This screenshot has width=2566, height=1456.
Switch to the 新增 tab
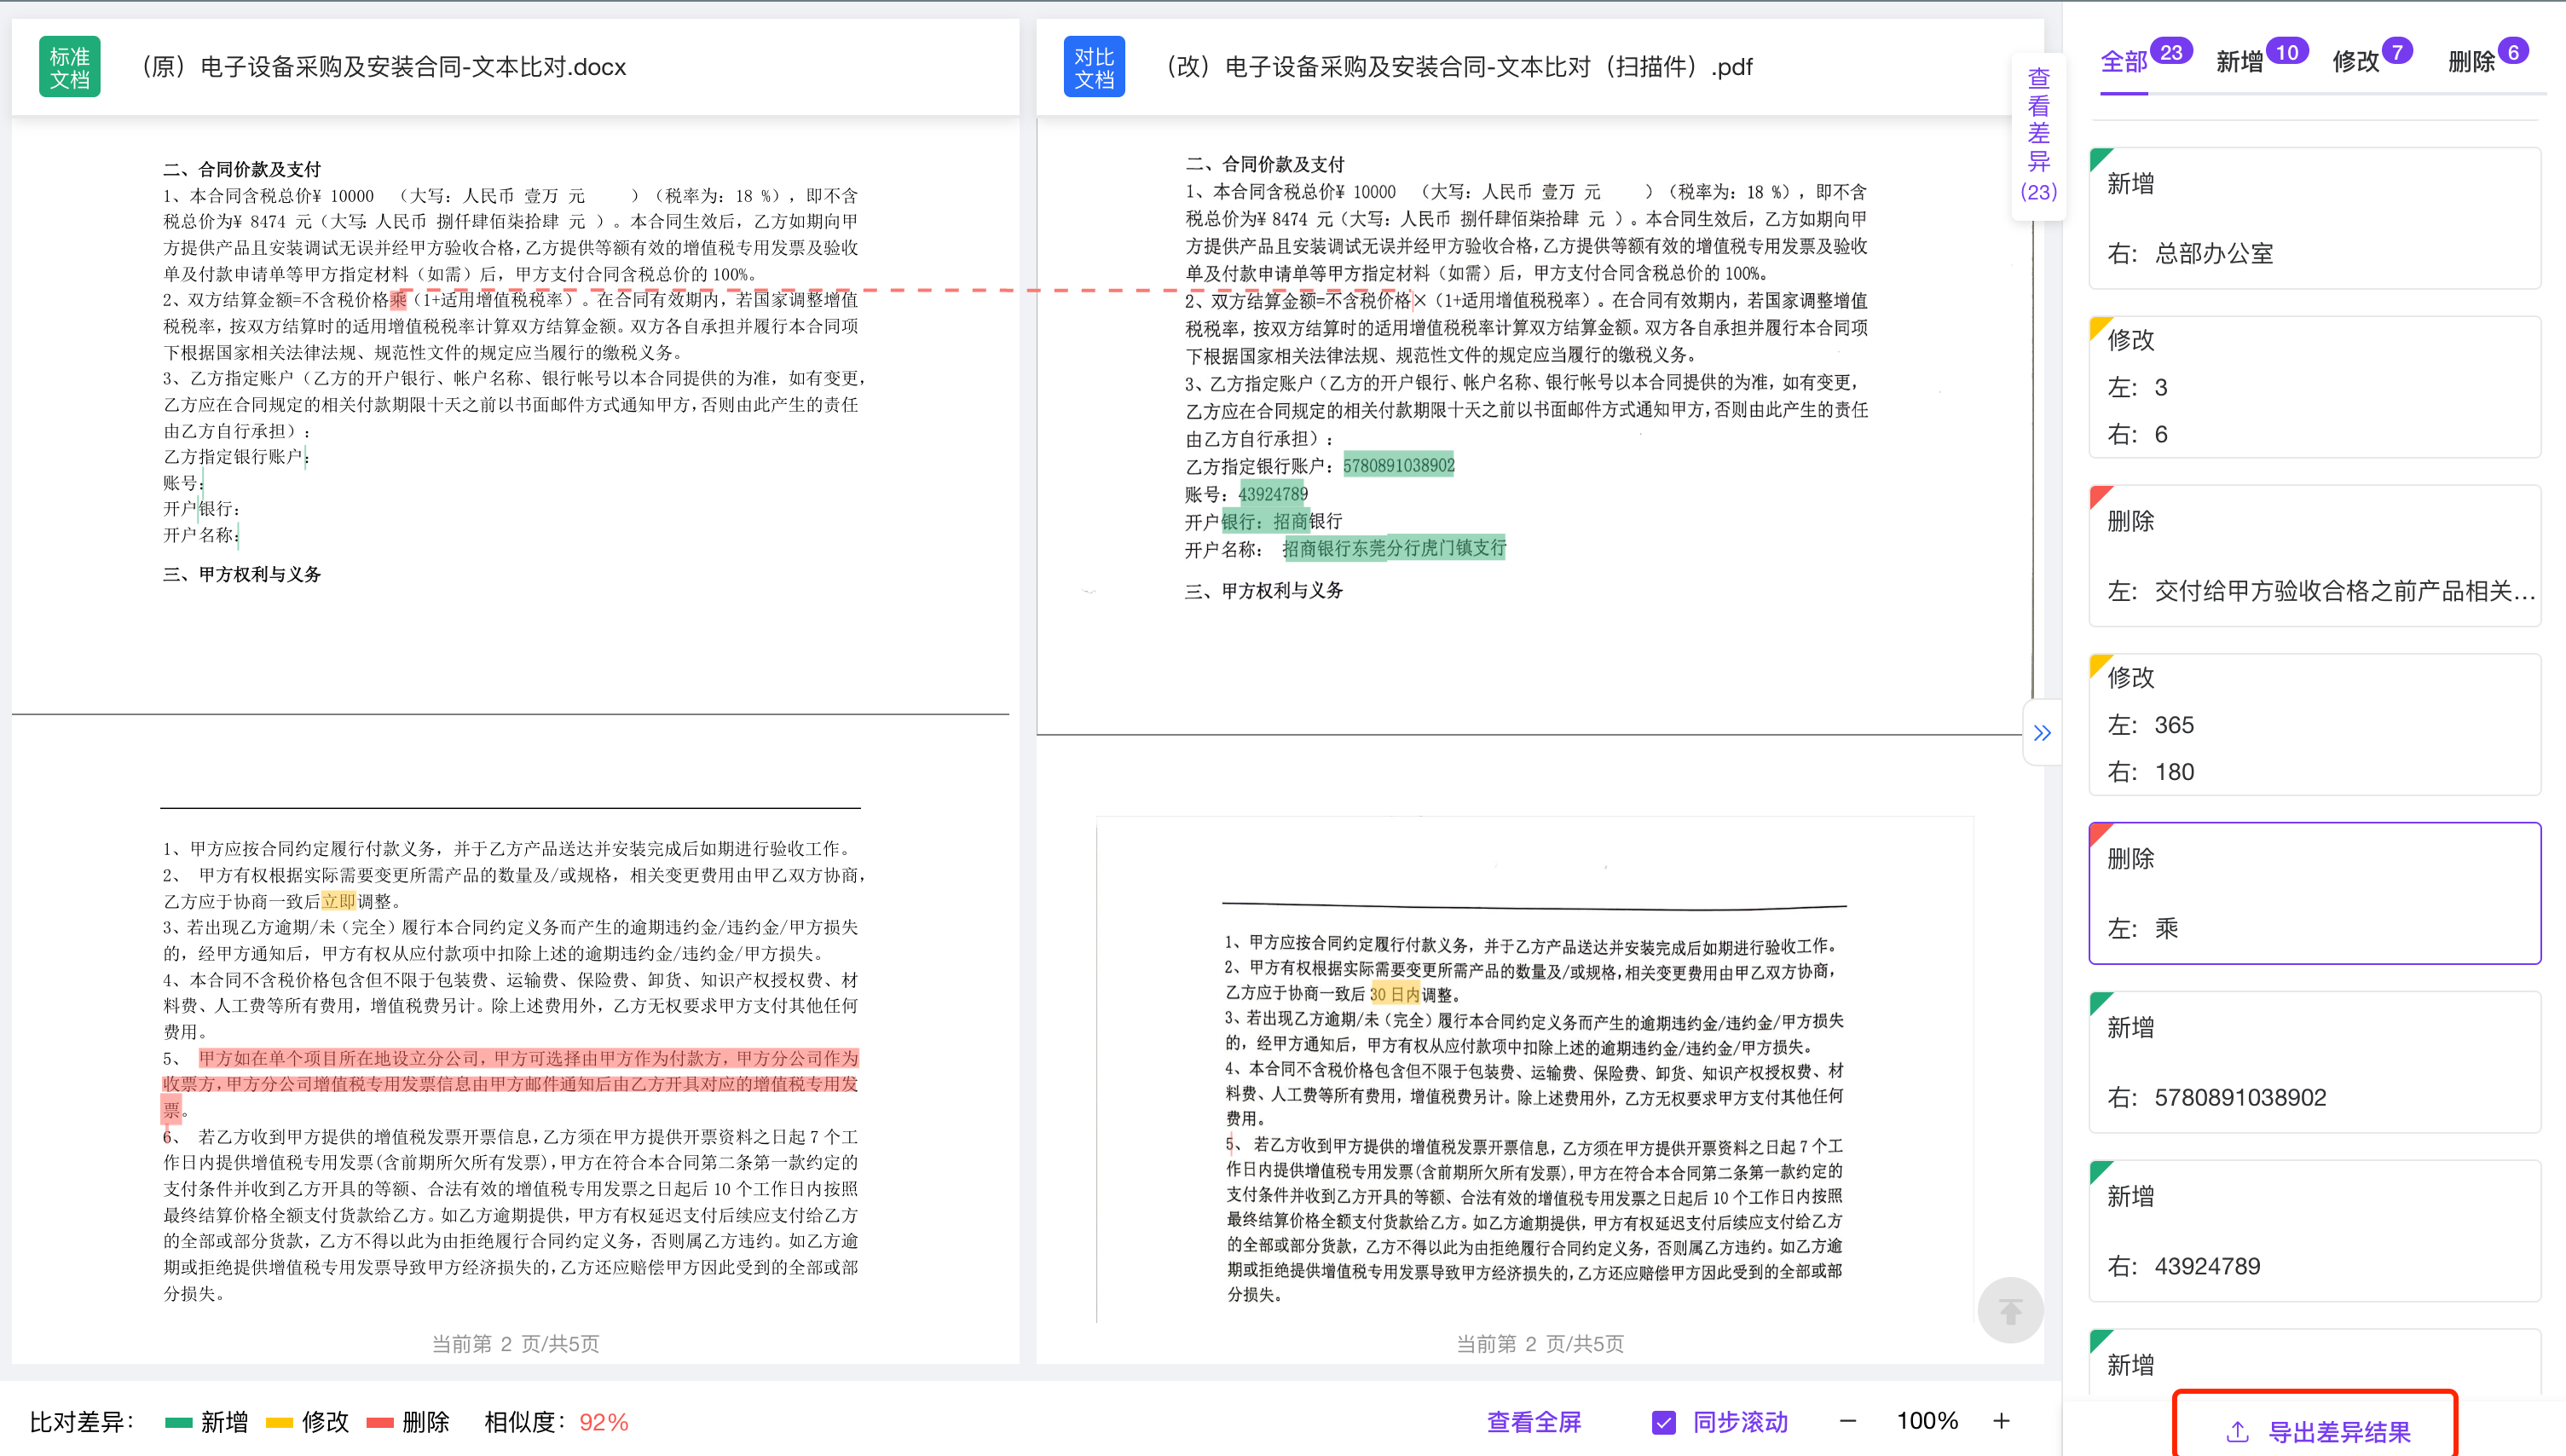coord(2239,62)
